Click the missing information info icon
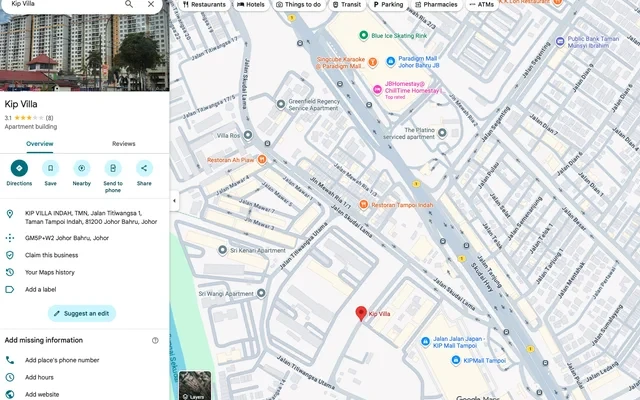 pos(155,340)
